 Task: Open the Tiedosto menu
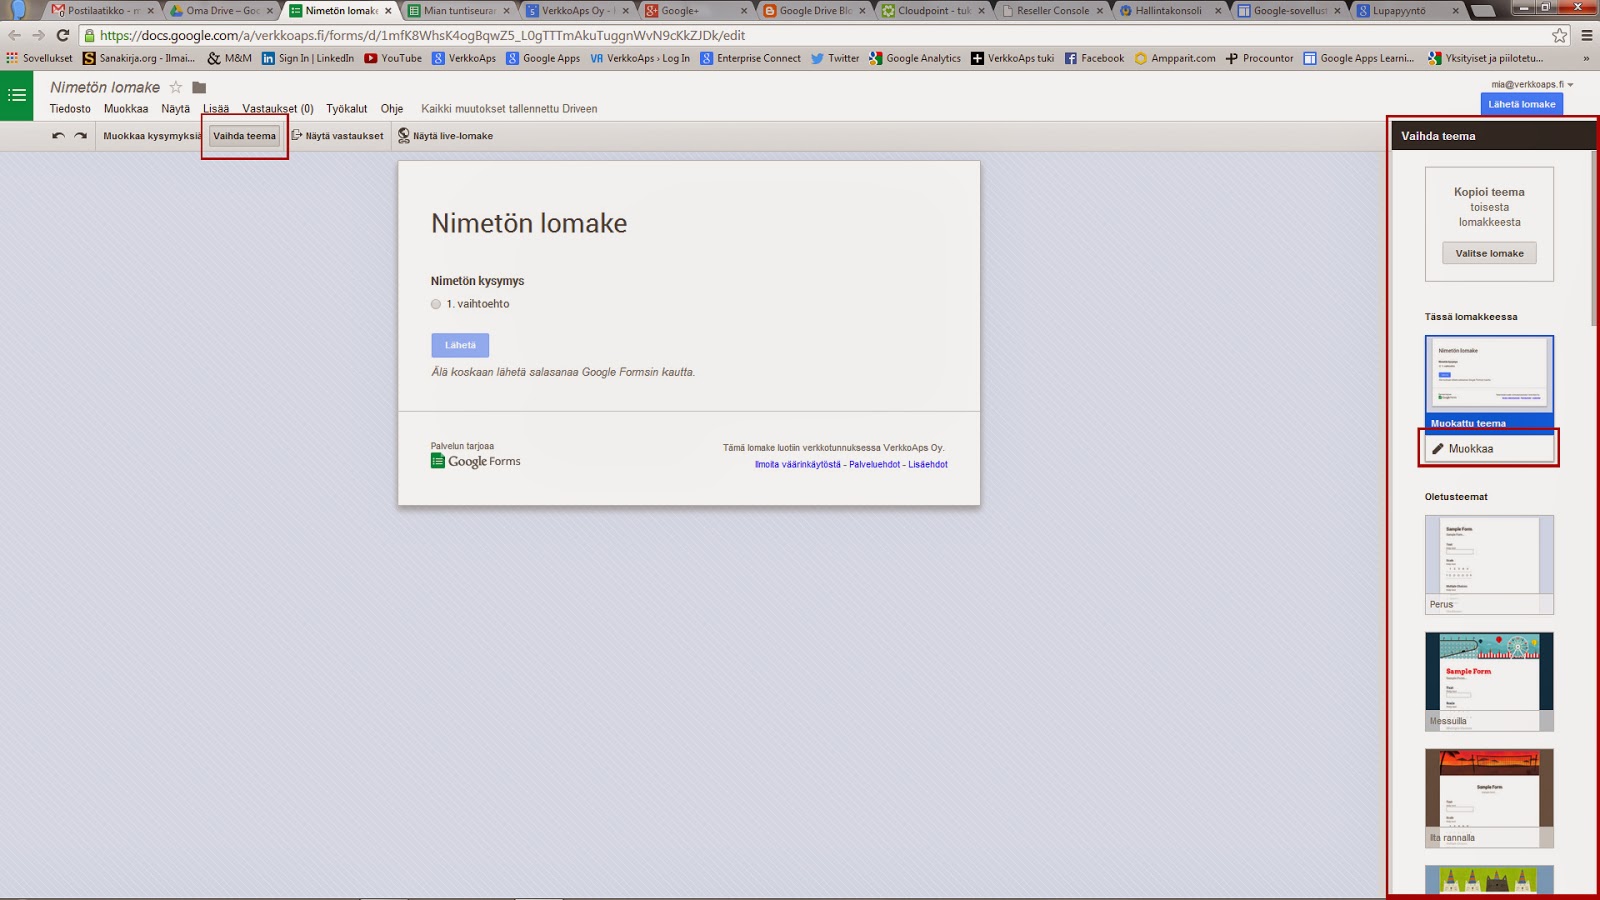70,109
